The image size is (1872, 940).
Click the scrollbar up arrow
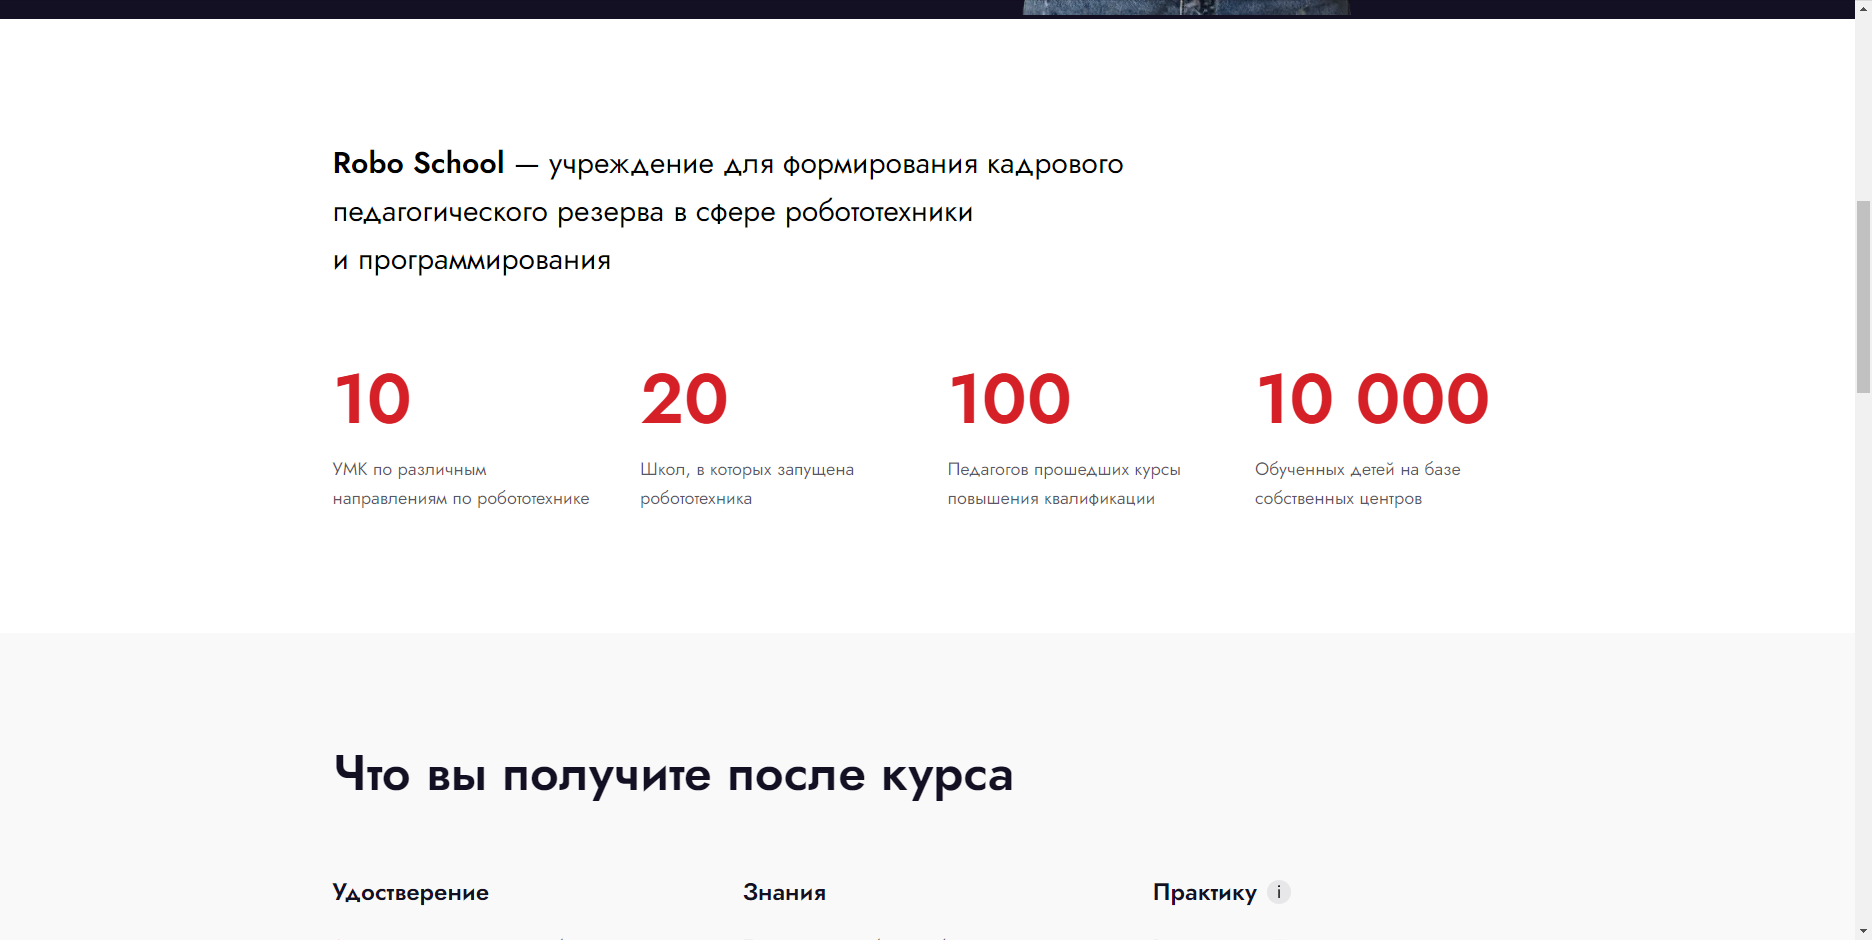click(1863, 8)
